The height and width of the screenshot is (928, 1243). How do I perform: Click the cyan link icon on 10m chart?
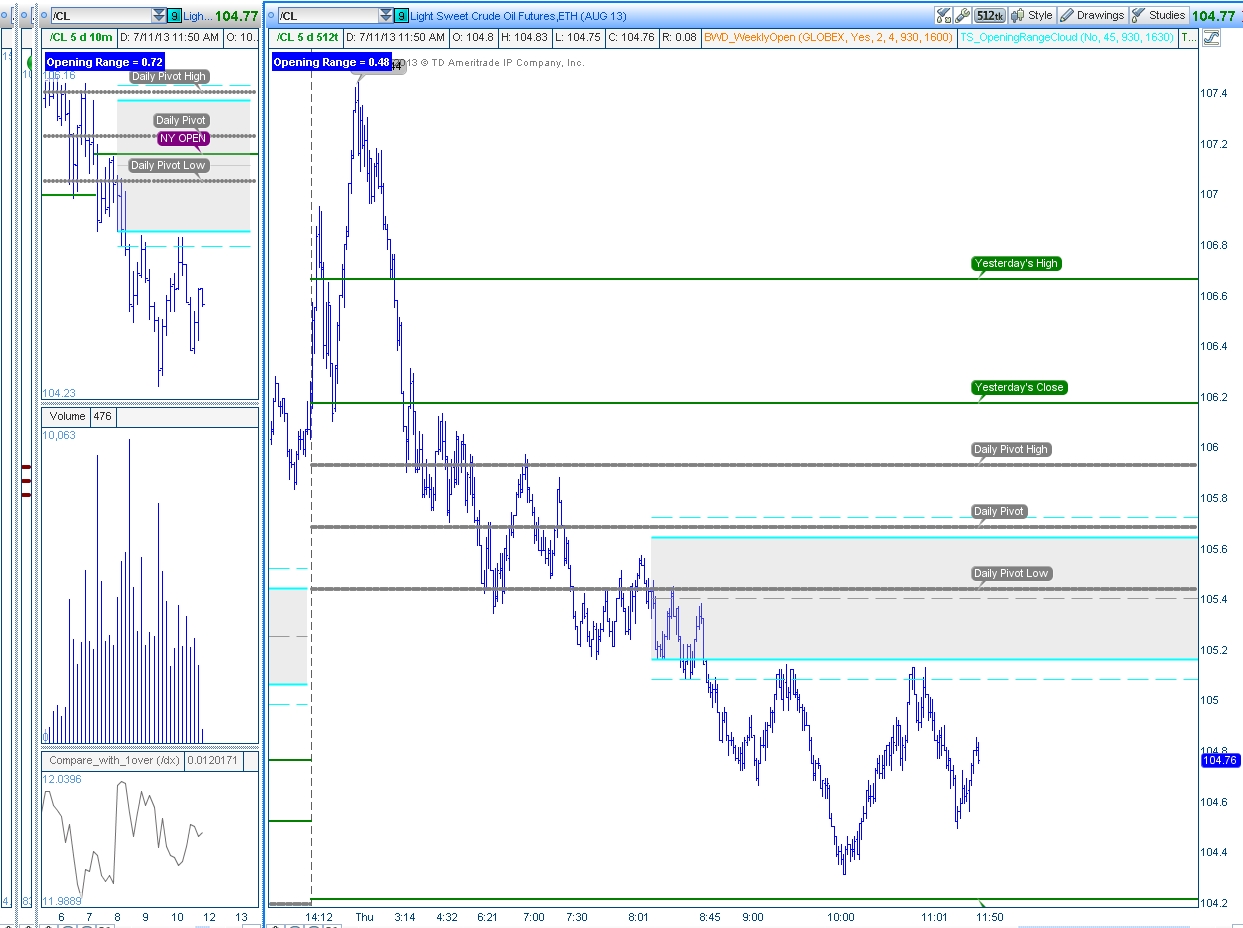click(174, 15)
